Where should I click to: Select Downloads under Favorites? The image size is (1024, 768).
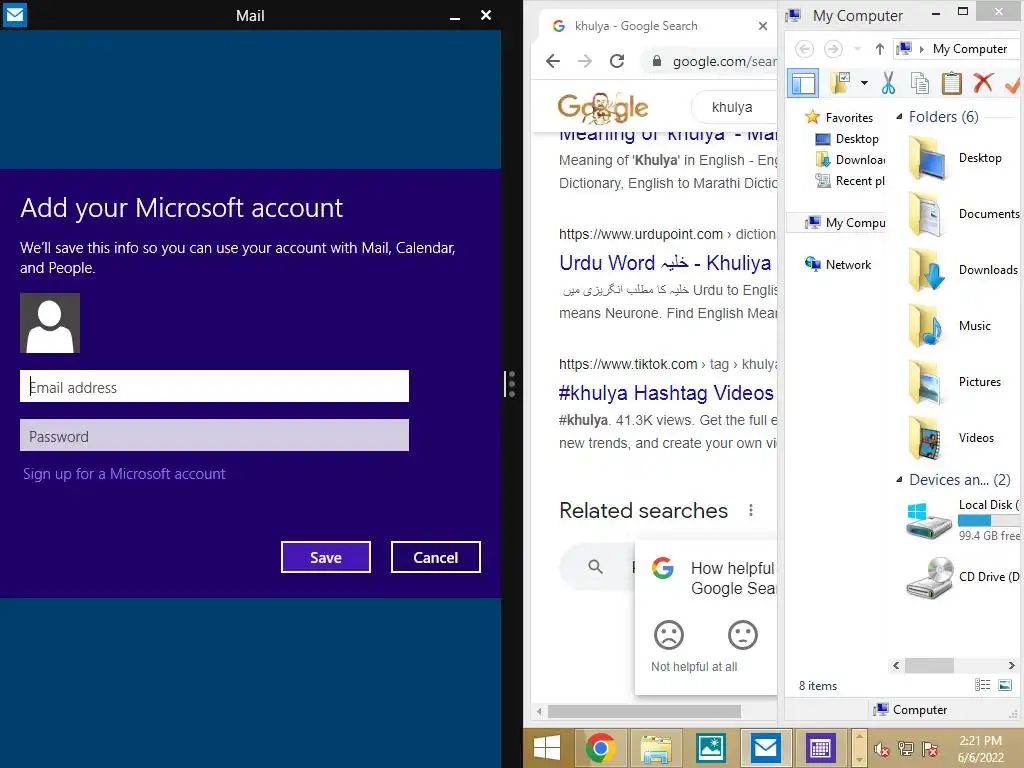click(850, 160)
